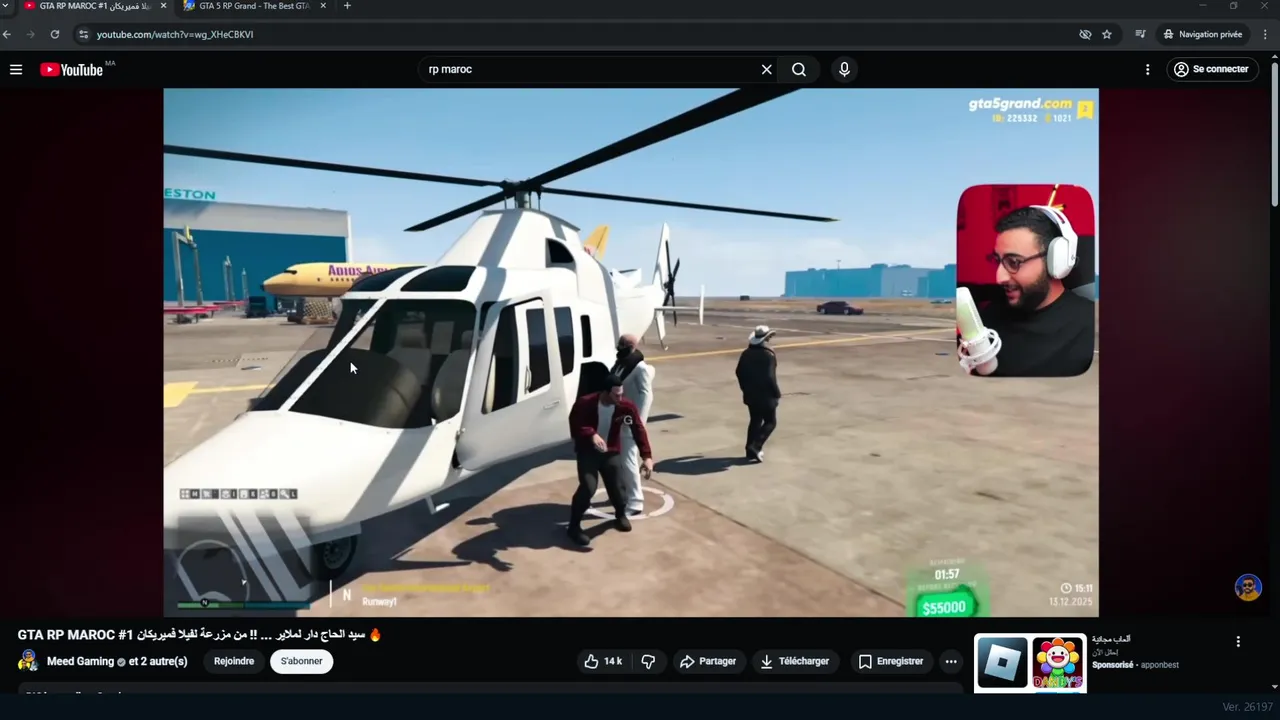
Task: Click Enregistrer to save the video
Action: click(891, 661)
